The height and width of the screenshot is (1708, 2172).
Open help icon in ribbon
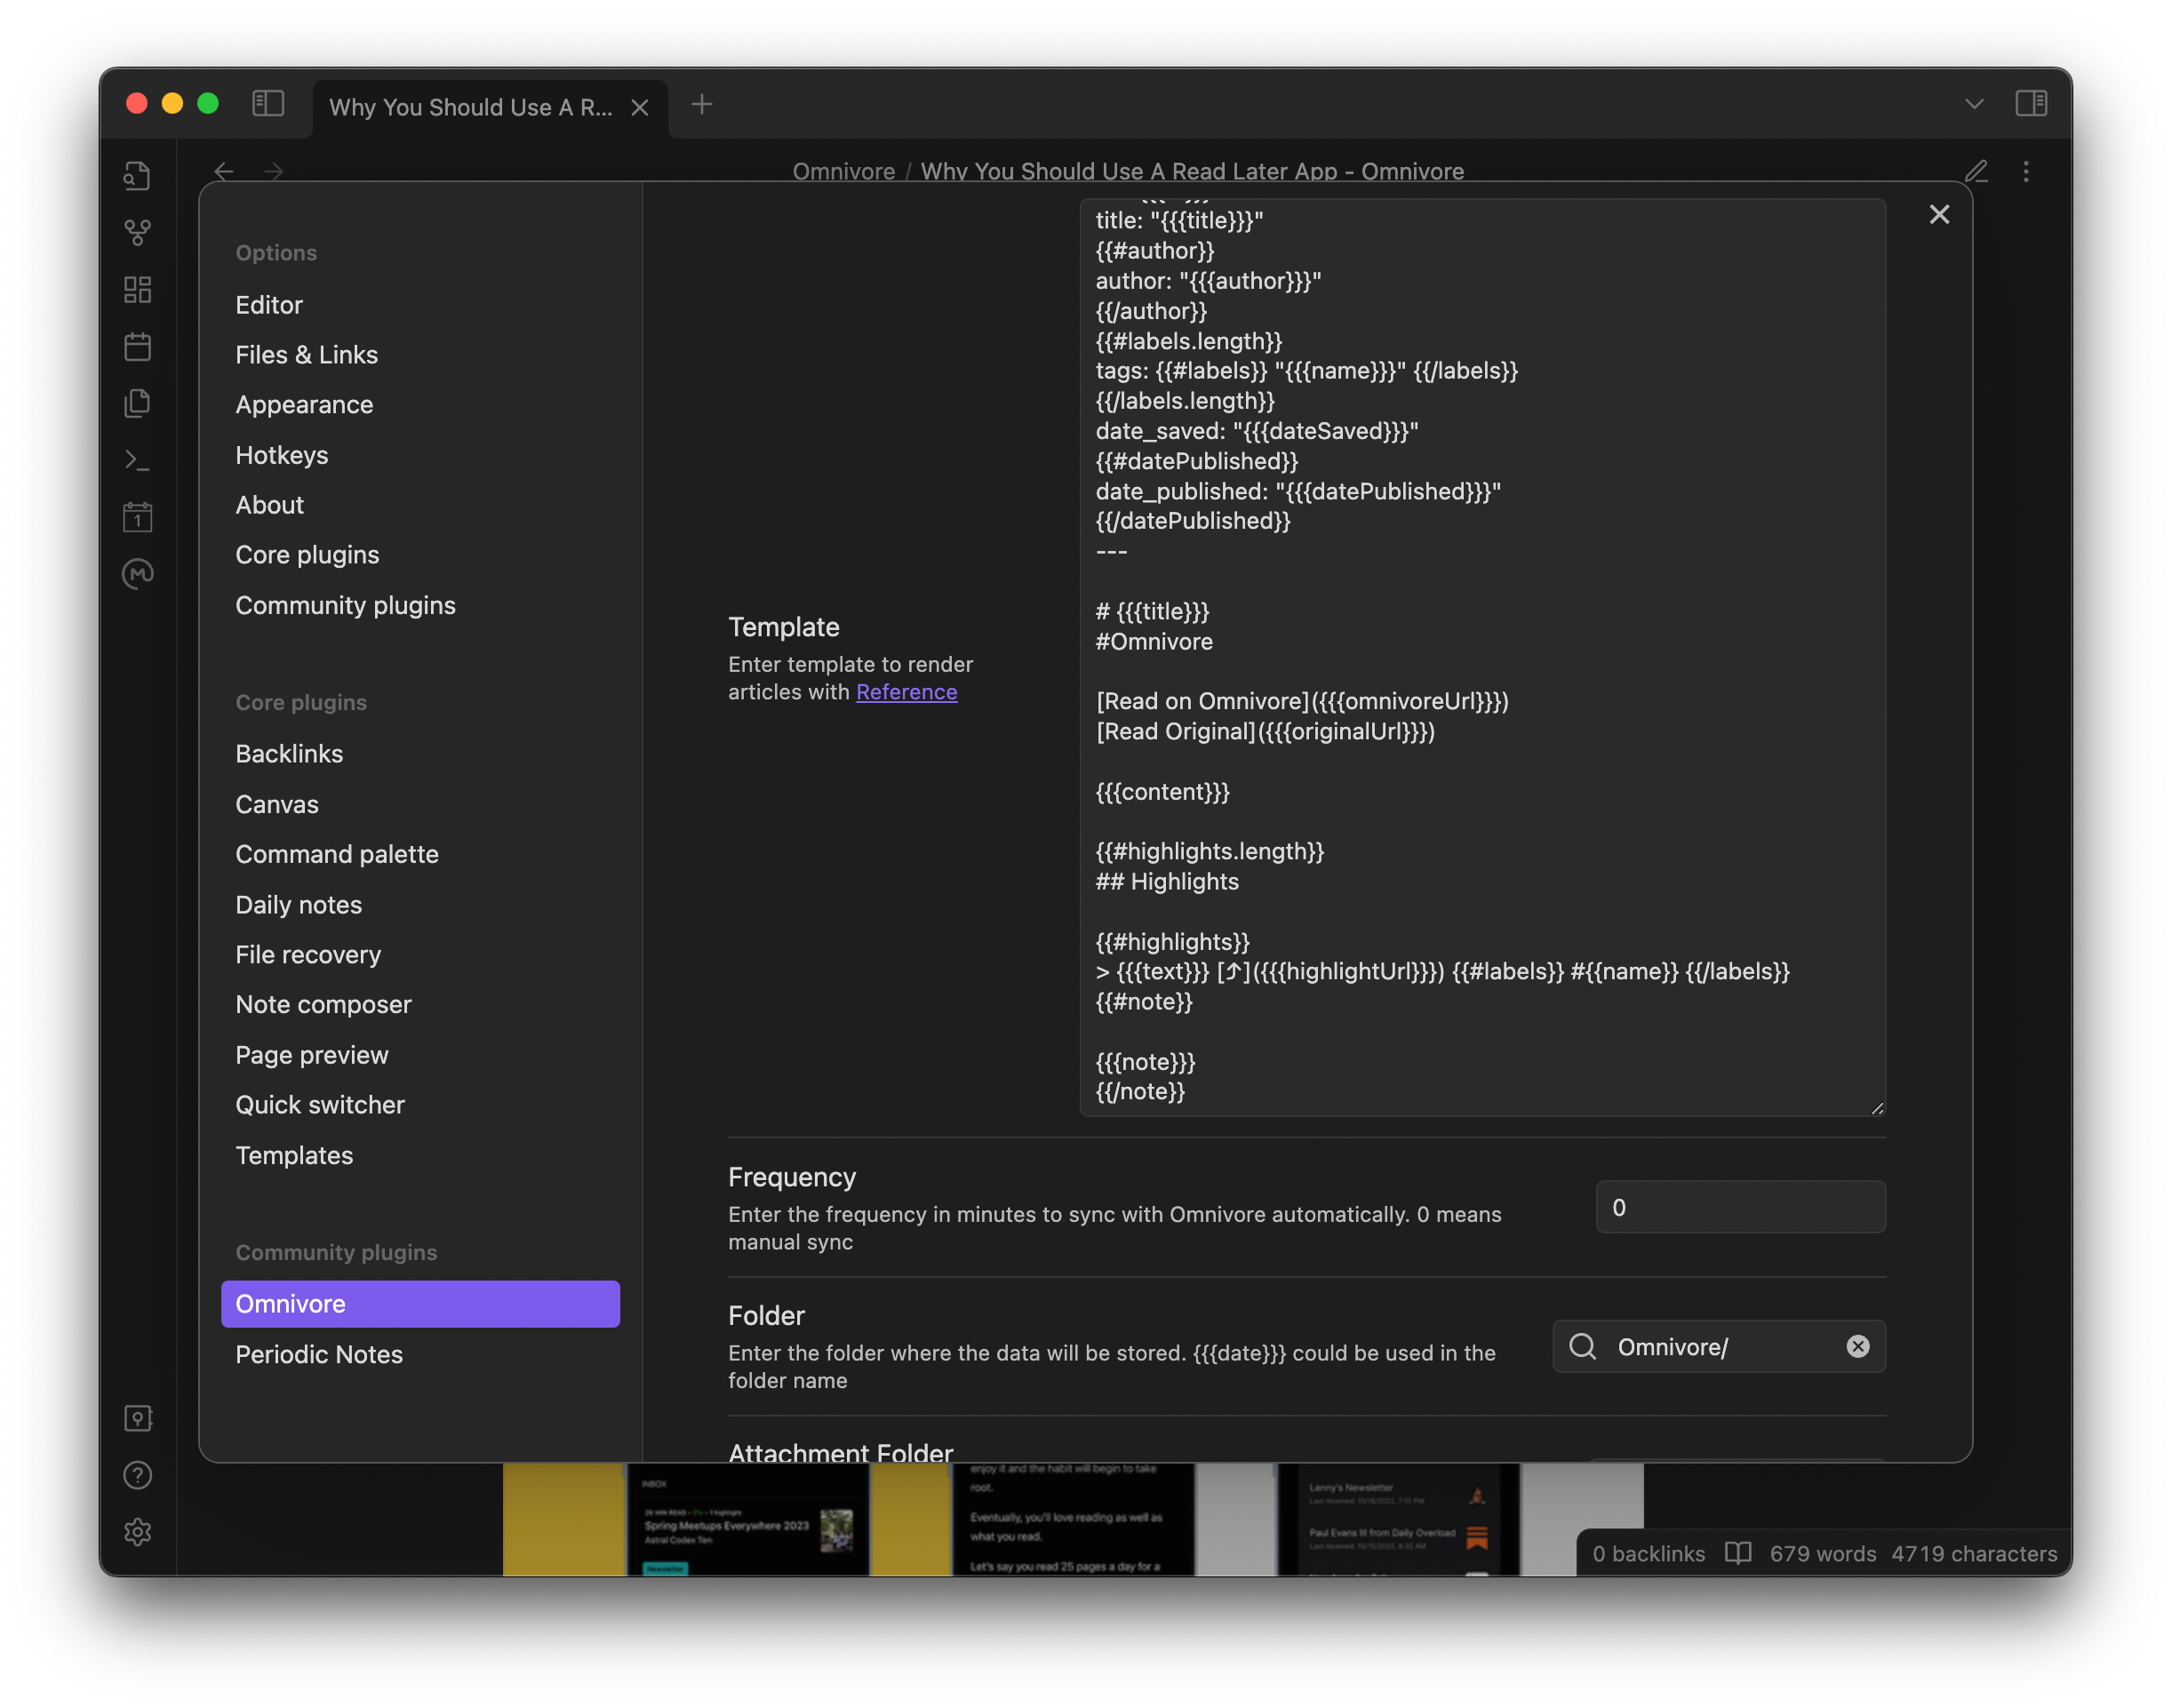click(x=137, y=1475)
